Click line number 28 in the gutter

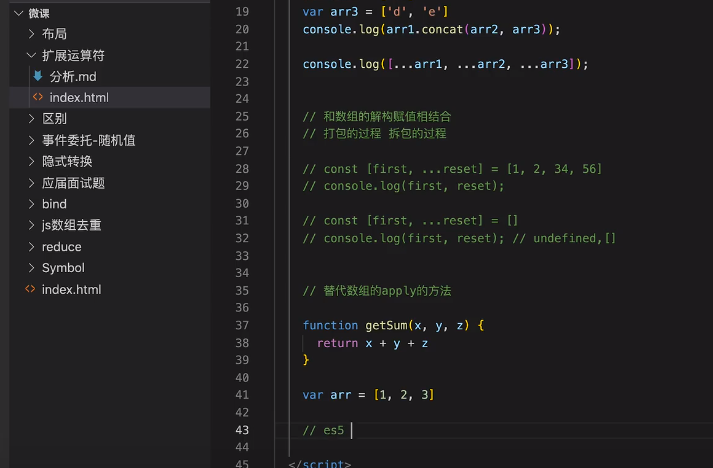[242, 169]
